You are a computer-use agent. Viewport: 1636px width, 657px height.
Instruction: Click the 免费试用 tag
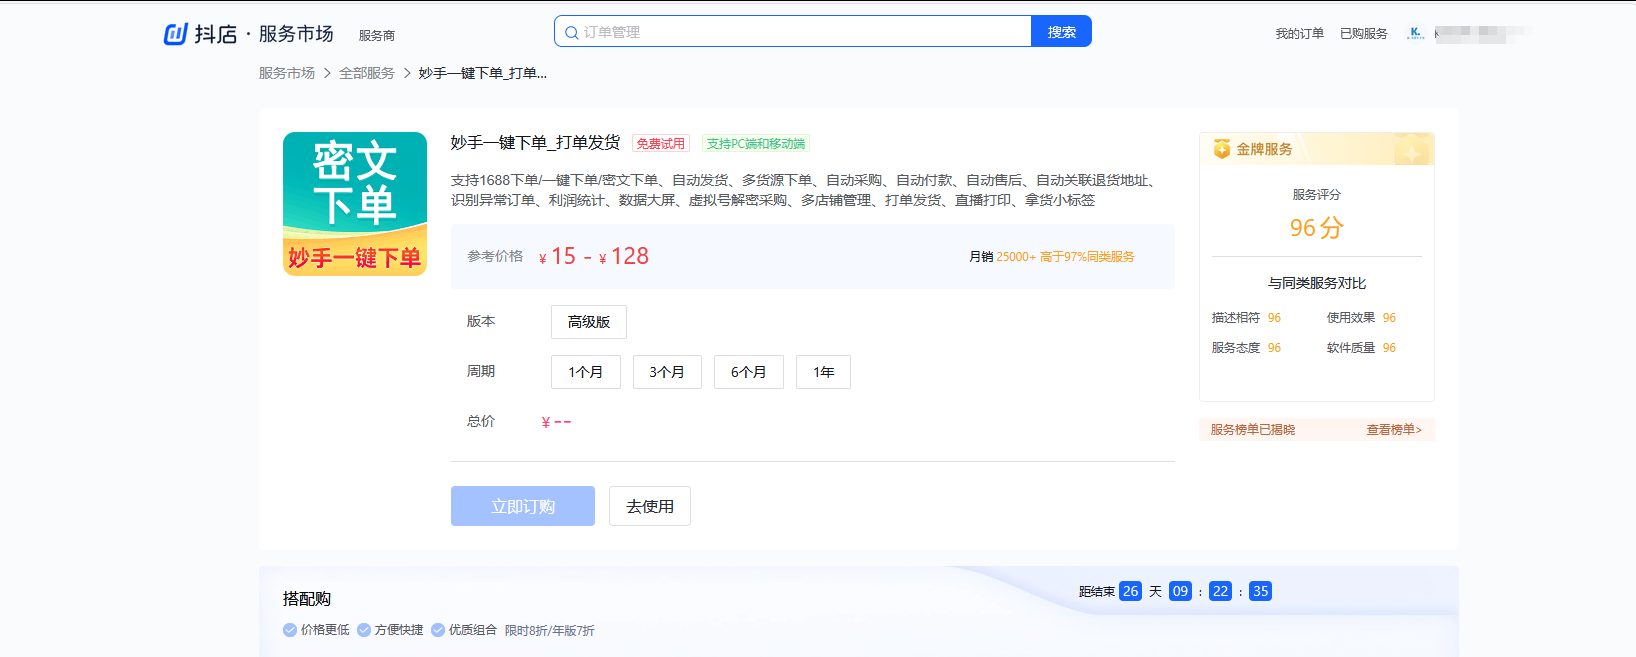point(661,143)
